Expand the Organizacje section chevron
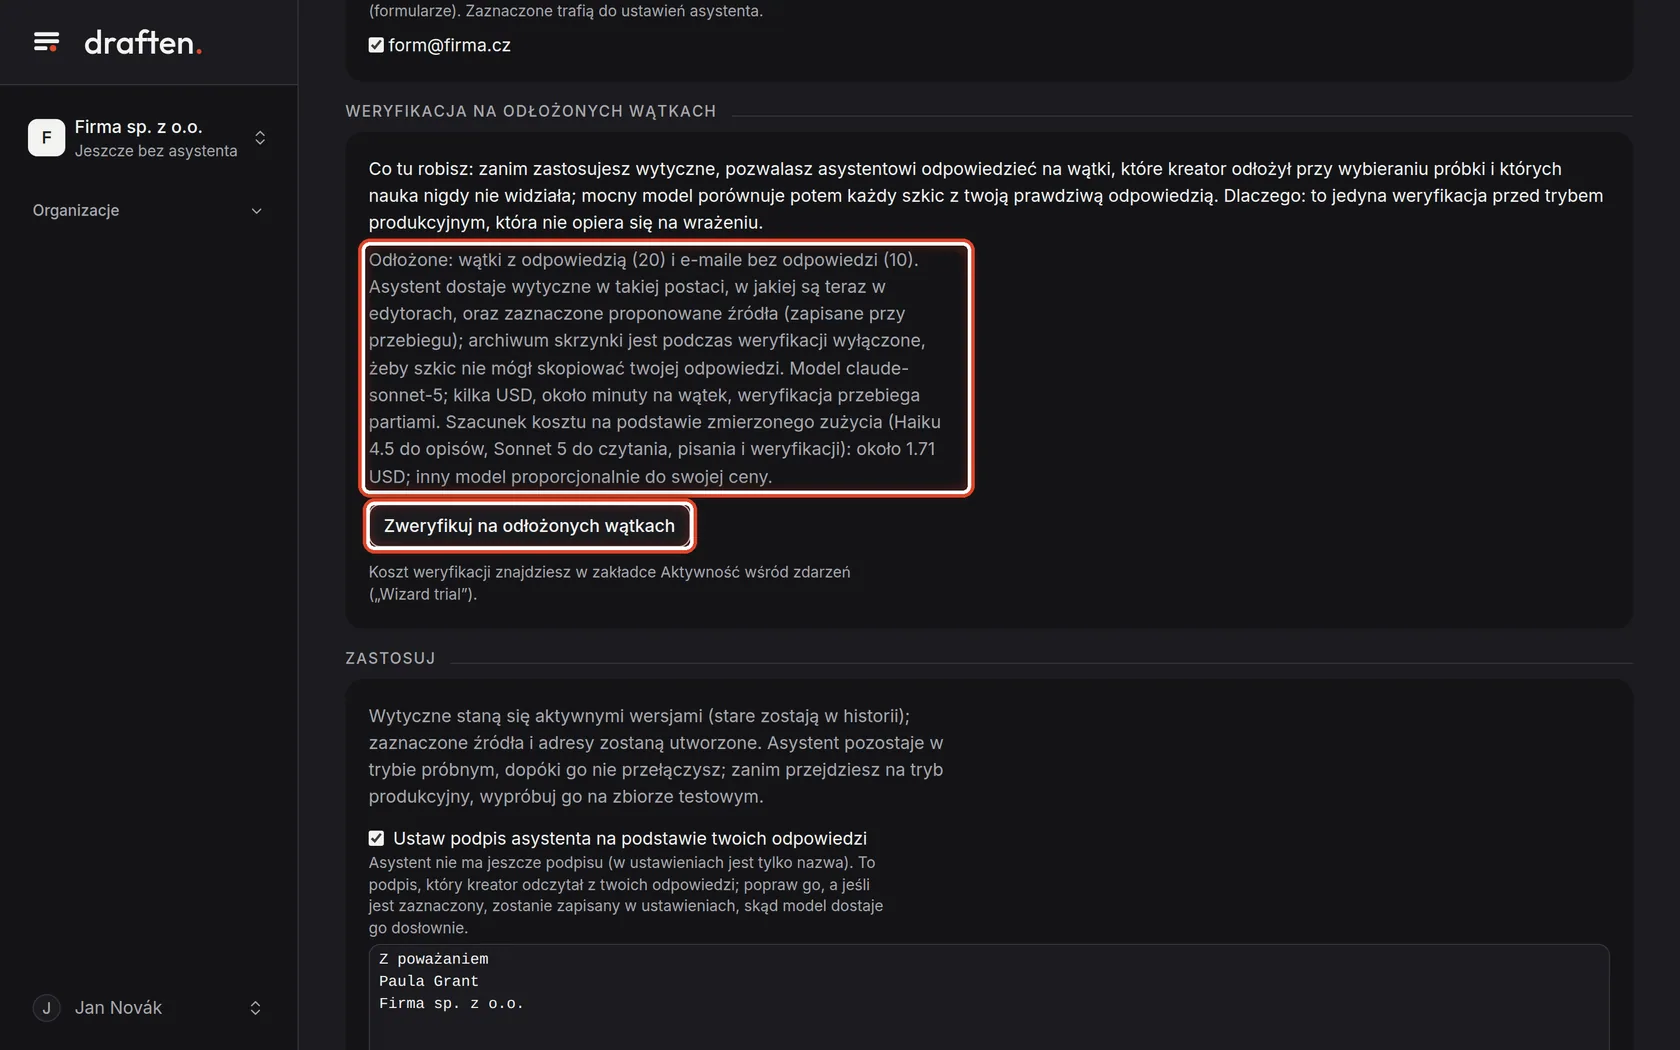 coord(256,211)
